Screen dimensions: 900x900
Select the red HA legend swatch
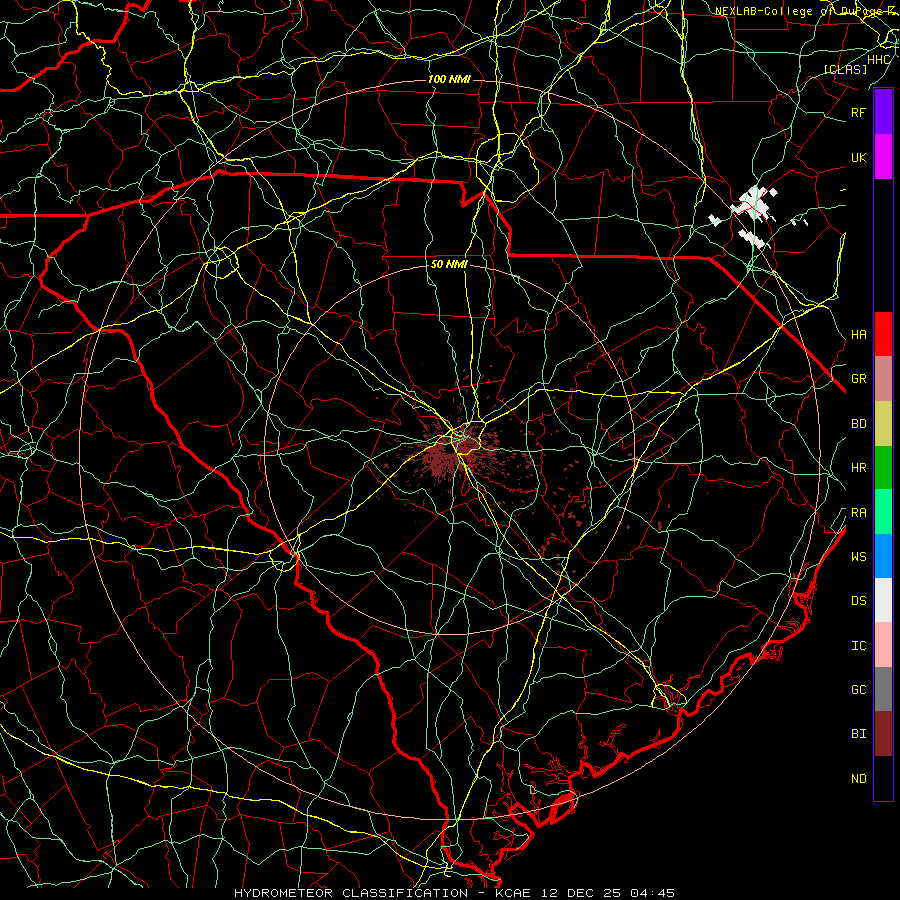point(883,334)
